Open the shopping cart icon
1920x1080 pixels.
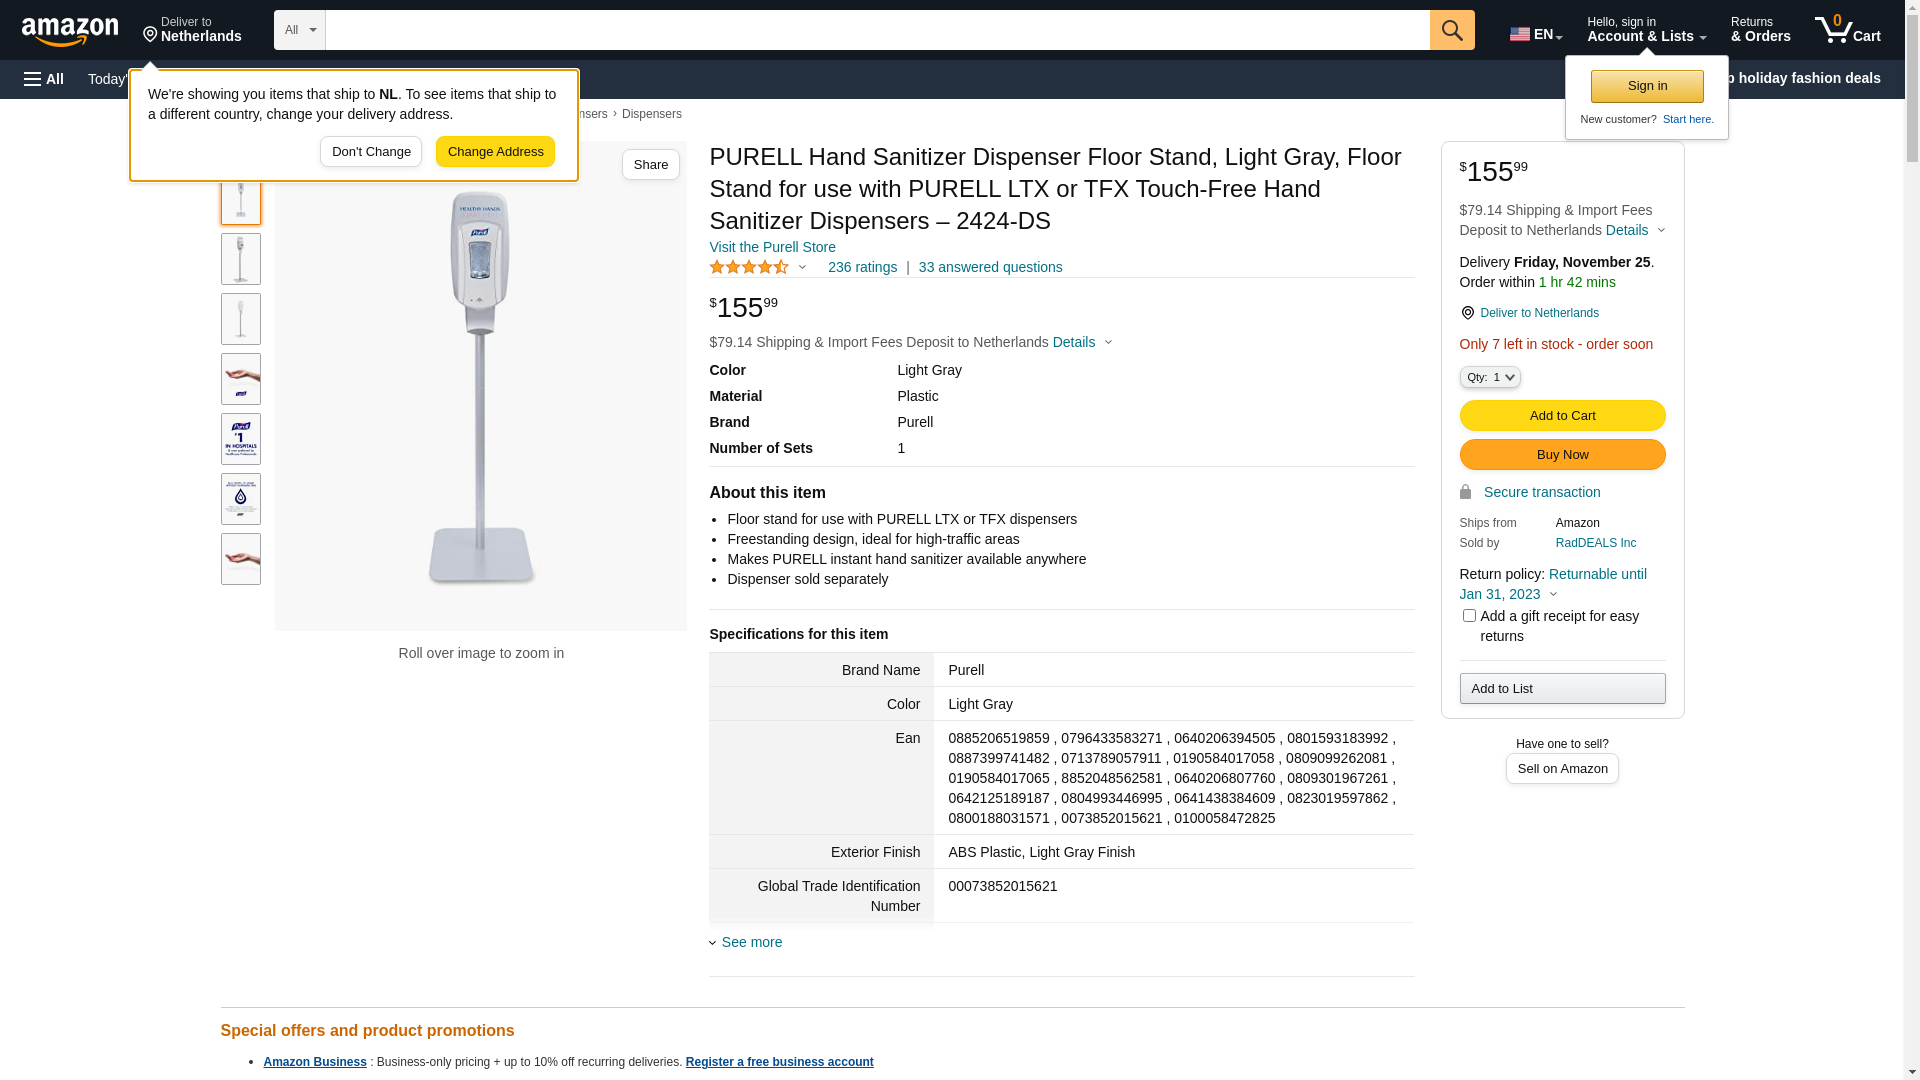[x=1847, y=30]
